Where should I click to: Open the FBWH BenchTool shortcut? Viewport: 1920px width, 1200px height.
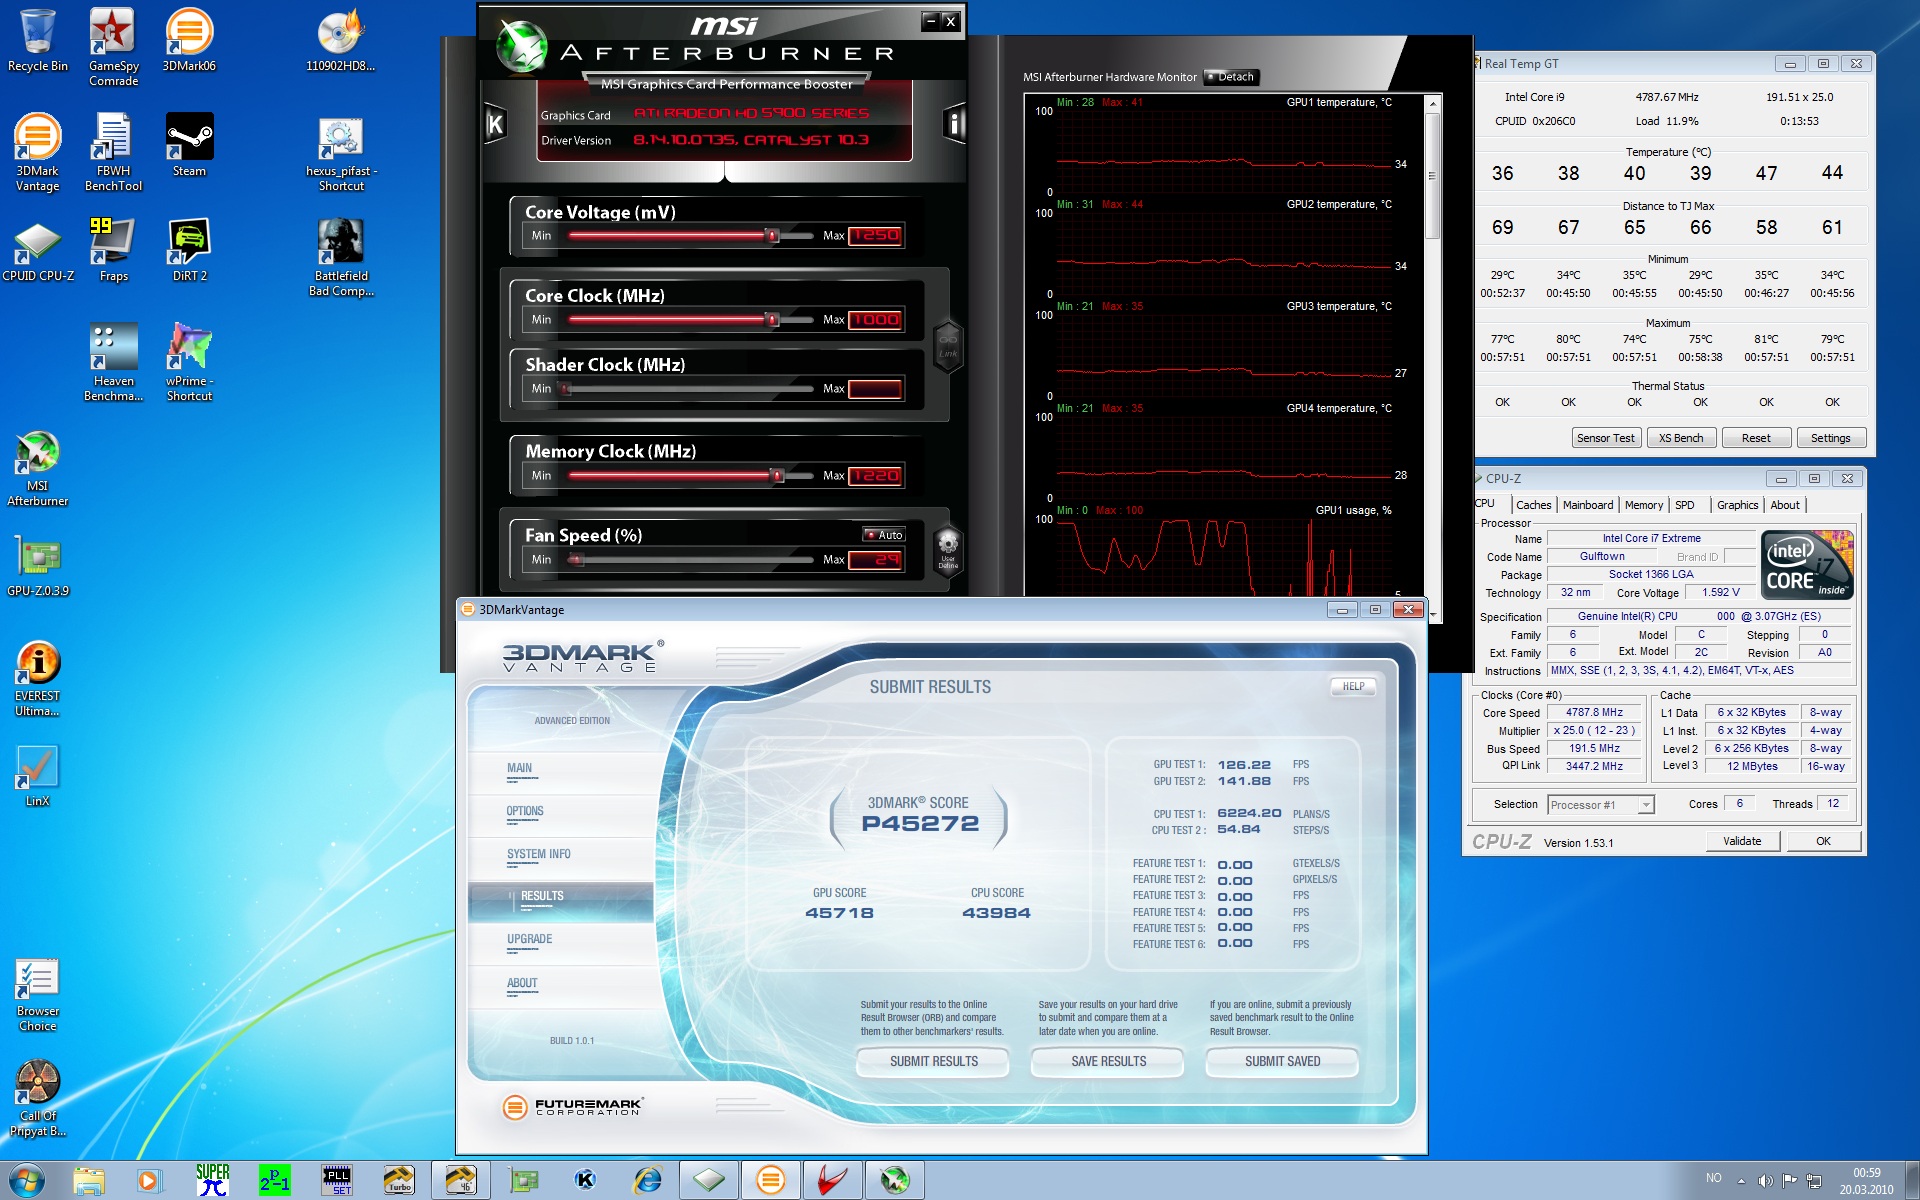[x=113, y=152]
